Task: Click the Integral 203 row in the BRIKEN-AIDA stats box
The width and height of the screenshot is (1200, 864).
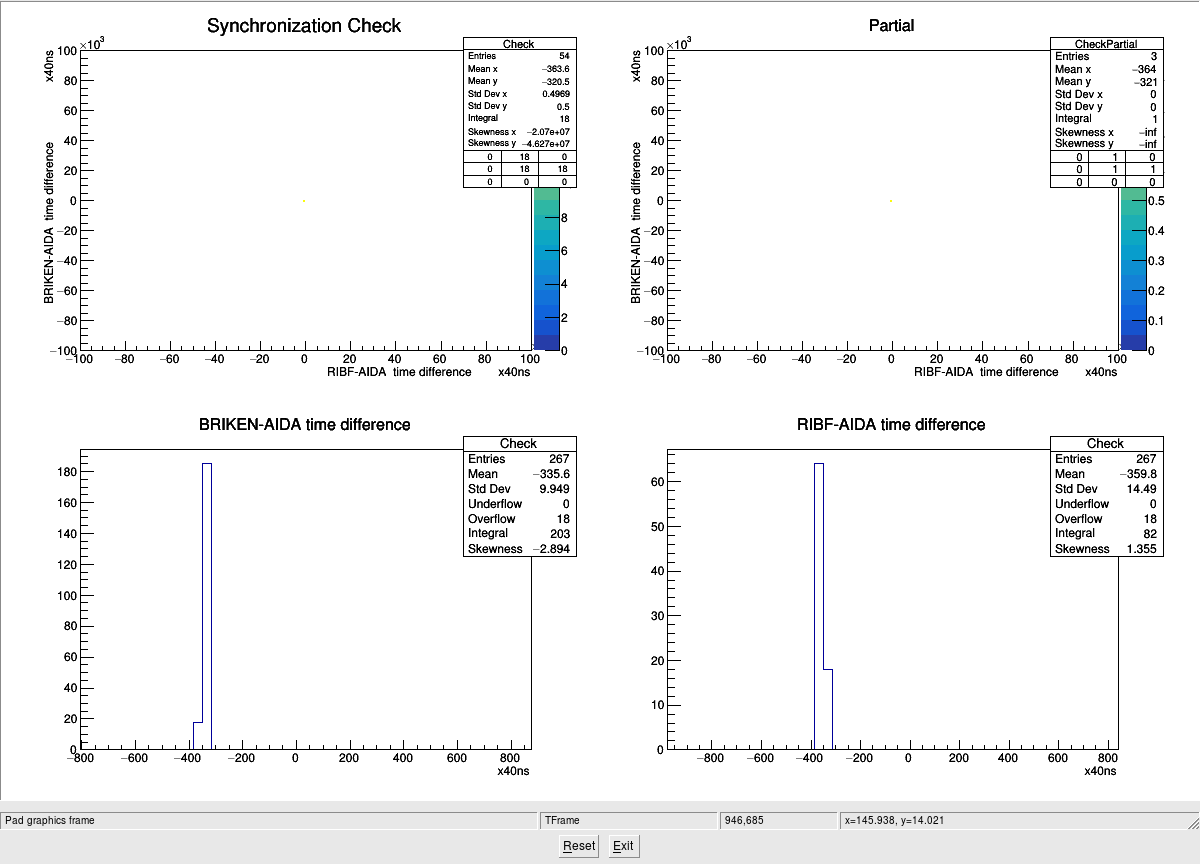Action: [x=519, y=534]
